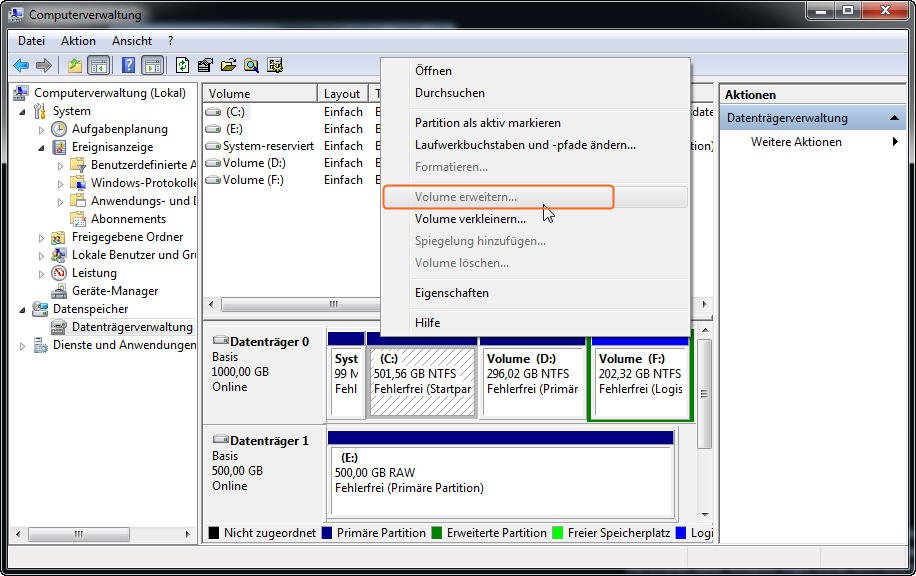916x576 pixels.
Task: Click the drive icon of (C:) row
Action: click(213, 112)
